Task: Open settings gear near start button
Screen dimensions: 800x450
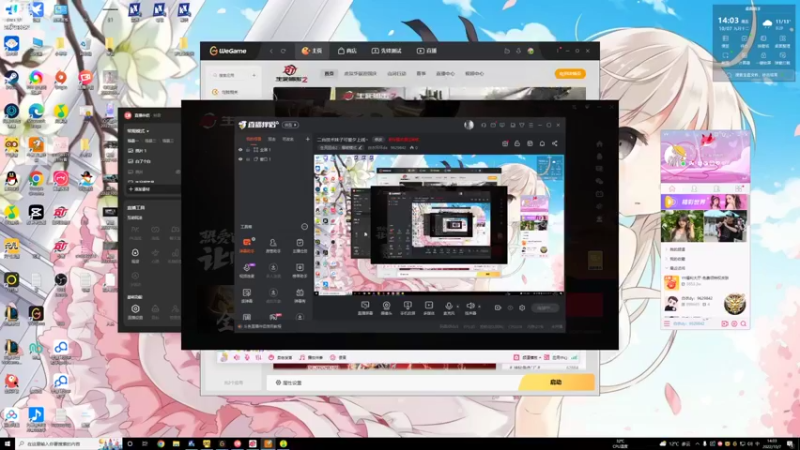Action: click(x=522, y=308)
